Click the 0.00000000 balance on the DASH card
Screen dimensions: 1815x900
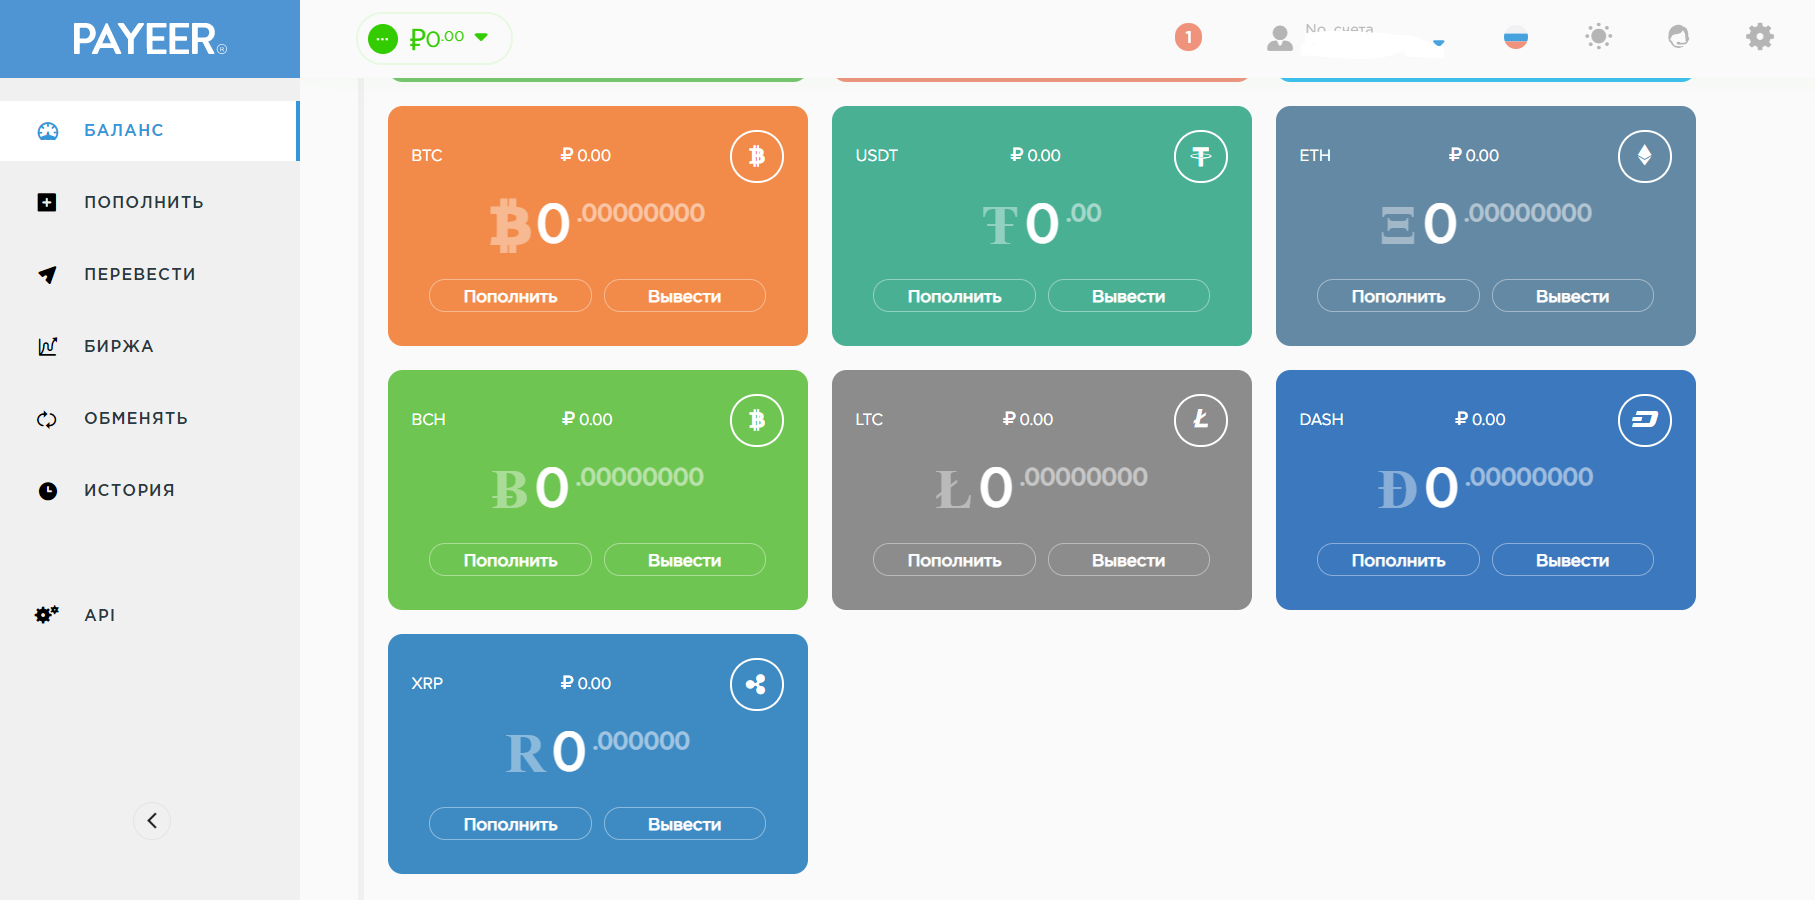(1485, 487)
